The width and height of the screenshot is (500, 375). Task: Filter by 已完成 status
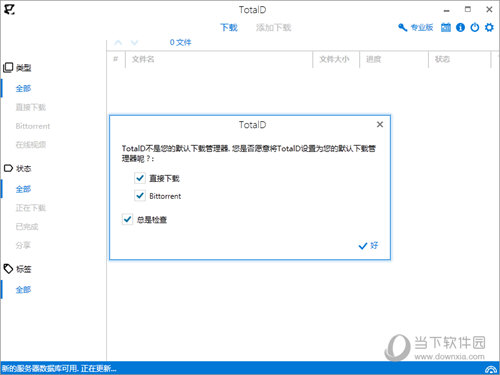point(27,227)
